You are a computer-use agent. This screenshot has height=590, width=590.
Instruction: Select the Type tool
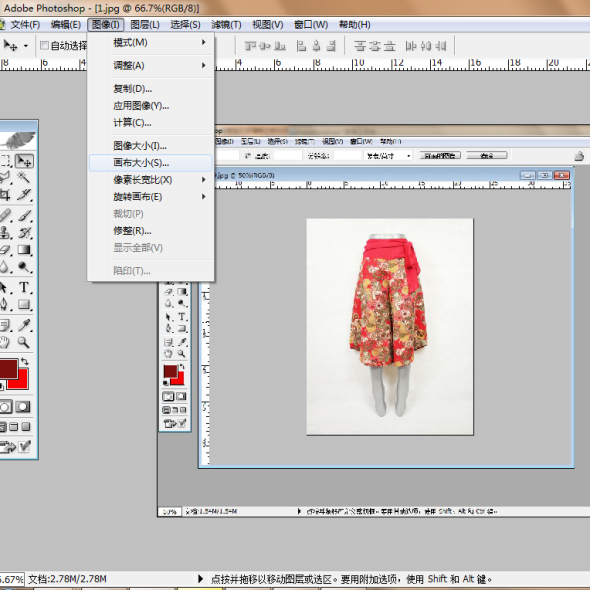tap(24, 287)
